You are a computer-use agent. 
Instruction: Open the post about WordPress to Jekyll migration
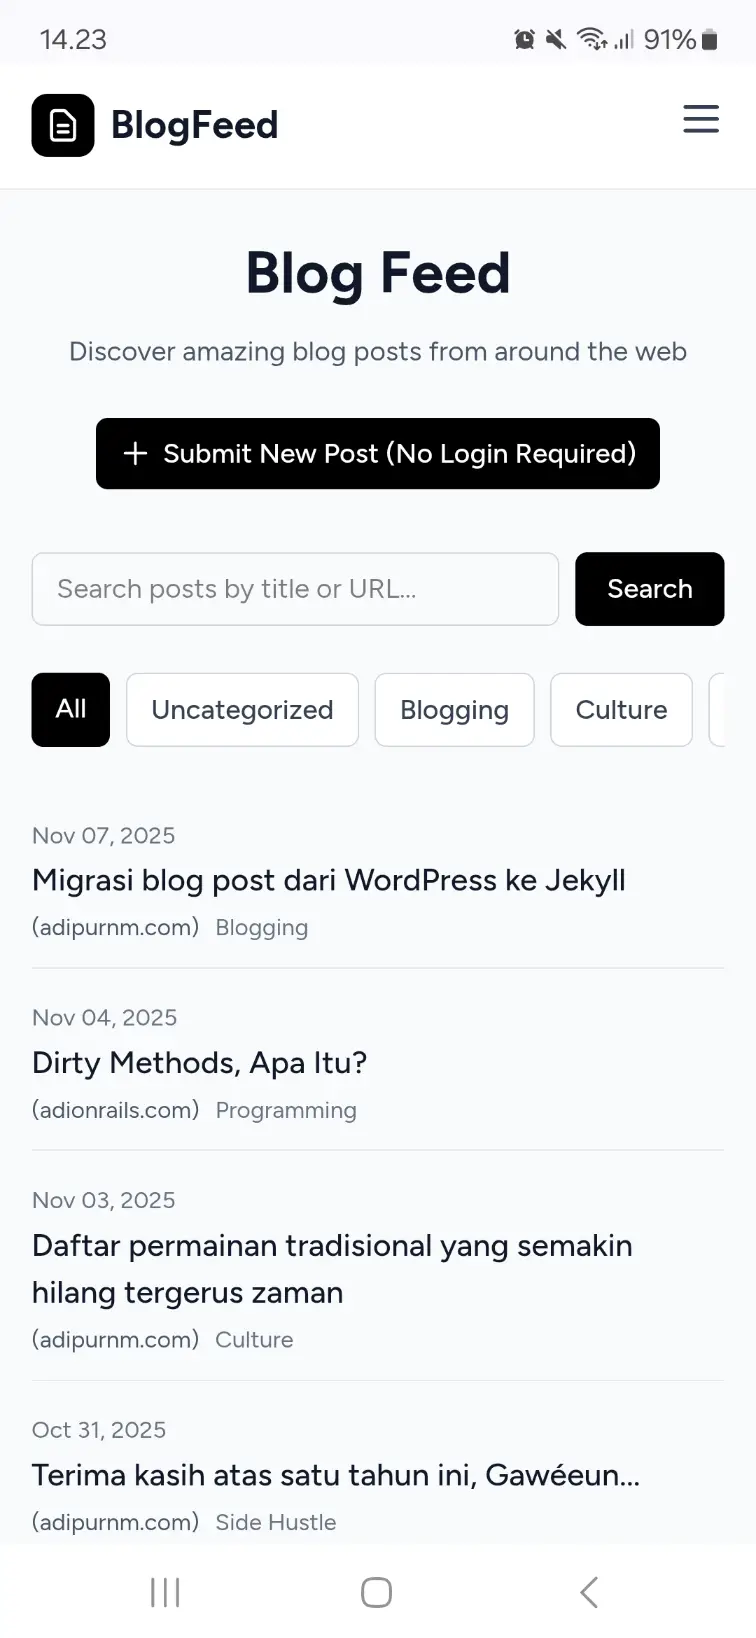[328, 880]
